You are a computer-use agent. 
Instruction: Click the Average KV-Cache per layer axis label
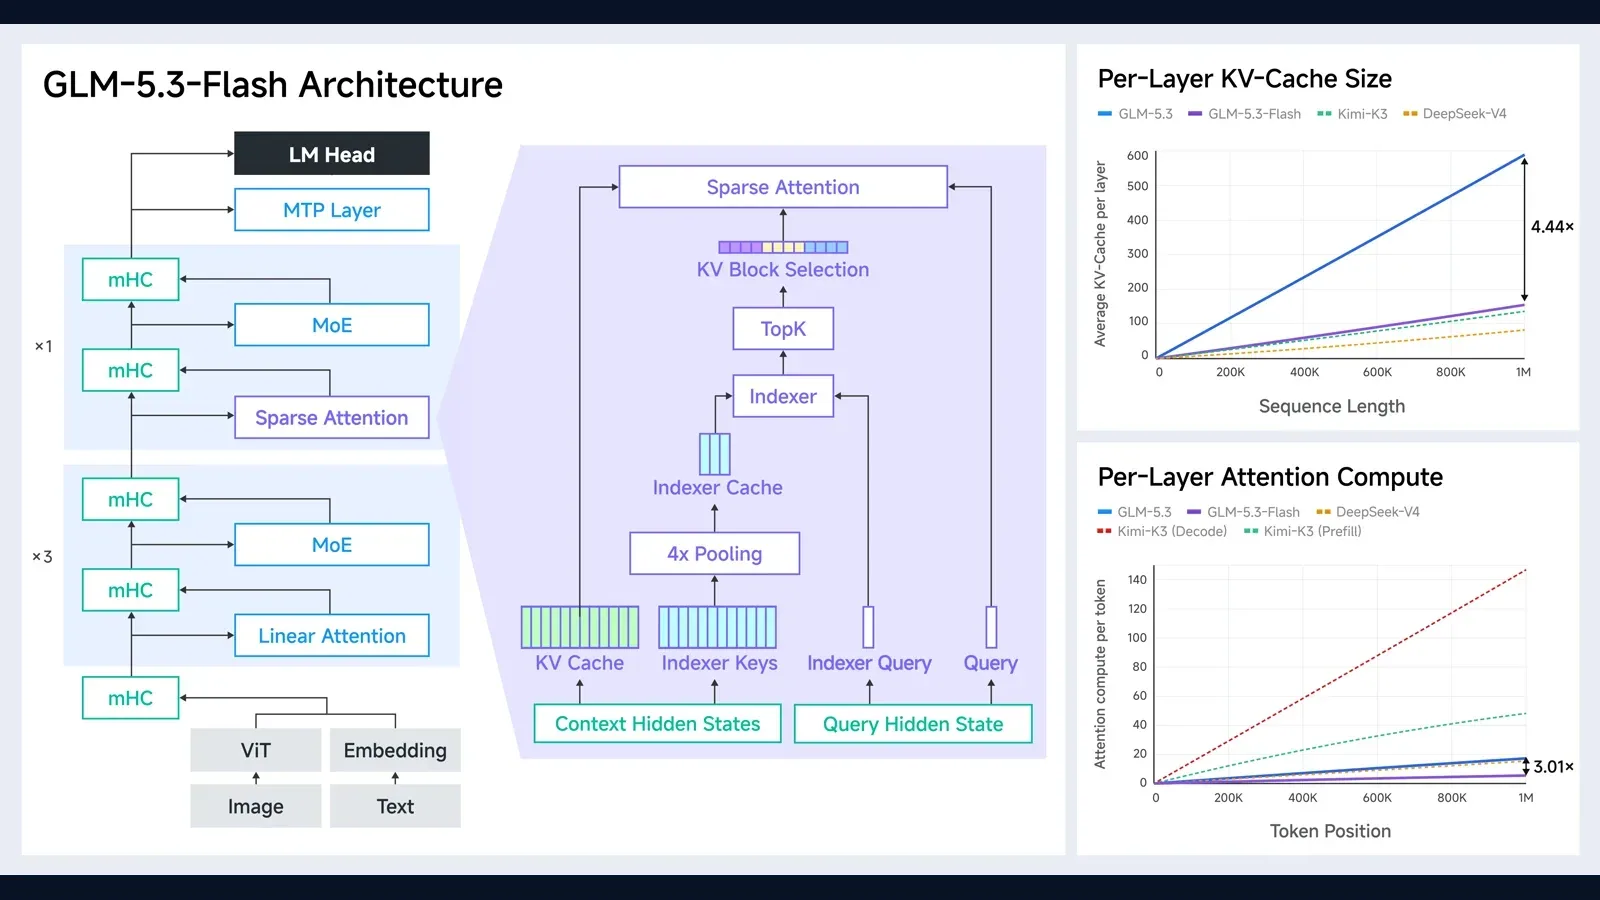1100,254
